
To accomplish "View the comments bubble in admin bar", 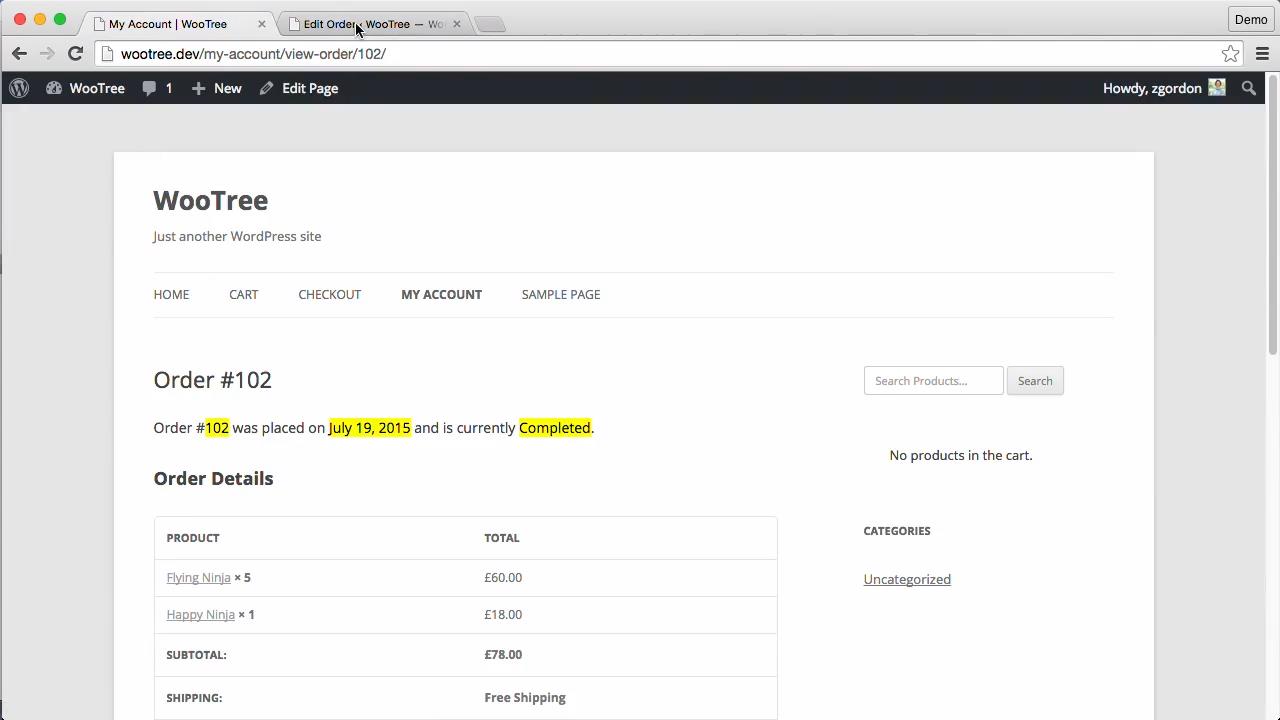I will coord(157,88).
